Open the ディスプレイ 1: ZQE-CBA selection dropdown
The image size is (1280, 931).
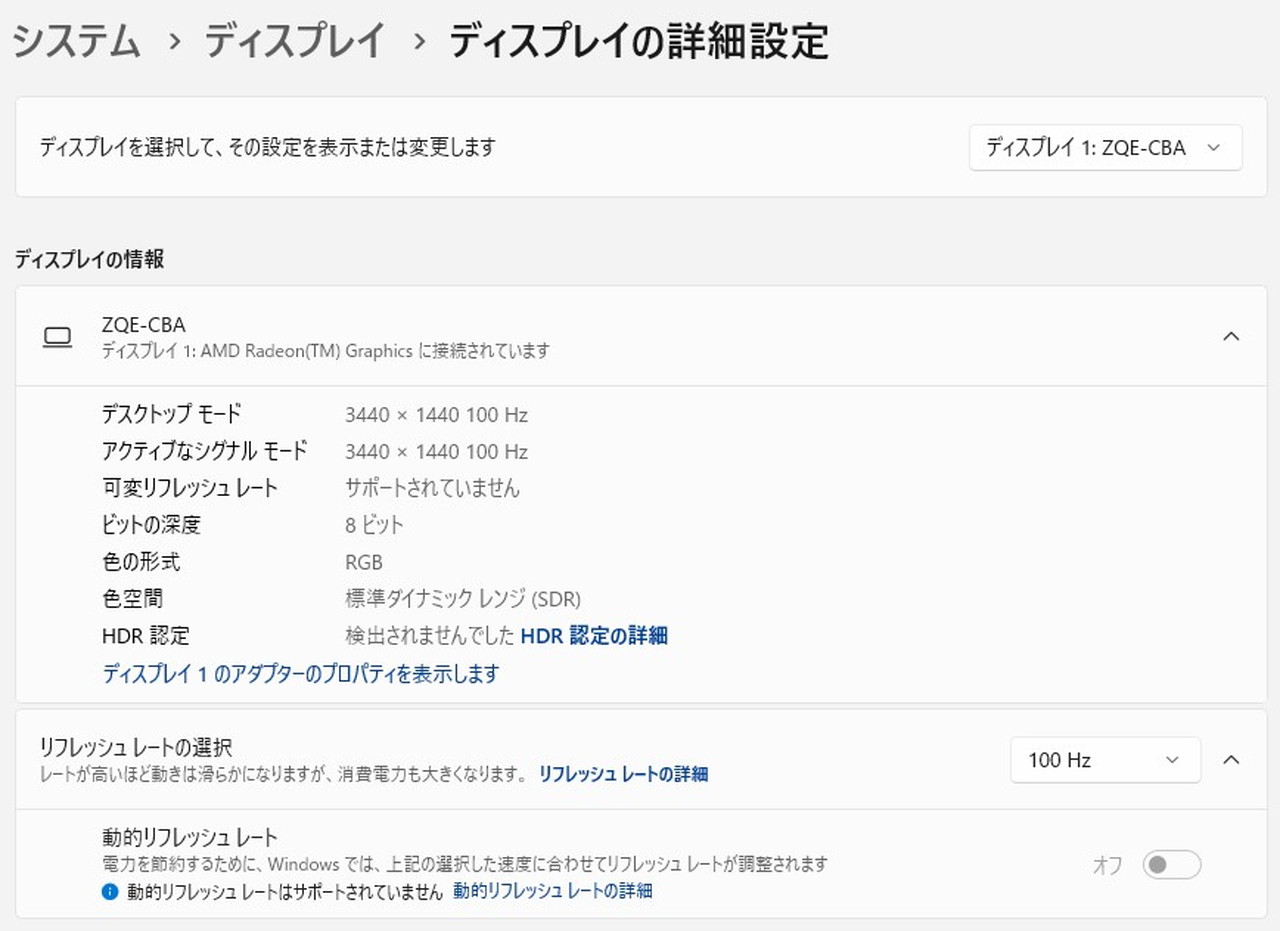click(x=1105, y=148)
